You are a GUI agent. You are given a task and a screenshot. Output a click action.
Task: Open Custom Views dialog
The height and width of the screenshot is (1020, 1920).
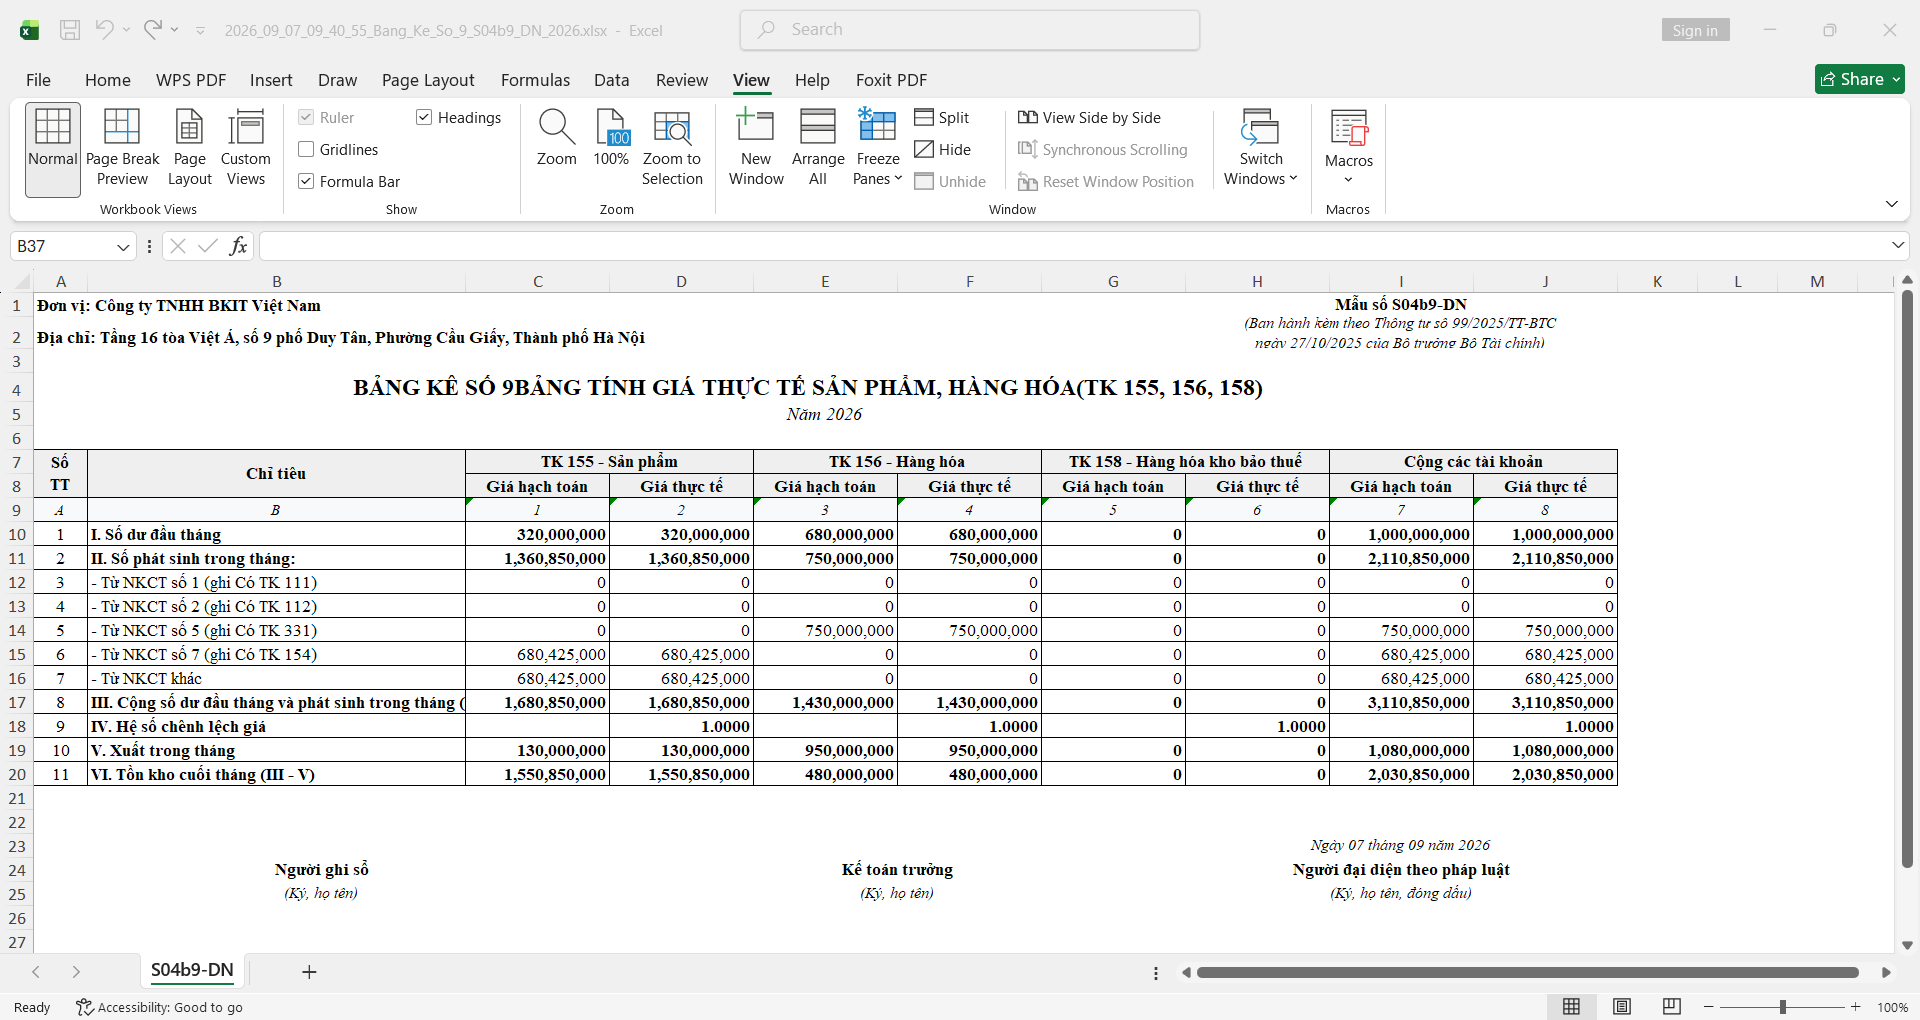[x=246, y=150]
